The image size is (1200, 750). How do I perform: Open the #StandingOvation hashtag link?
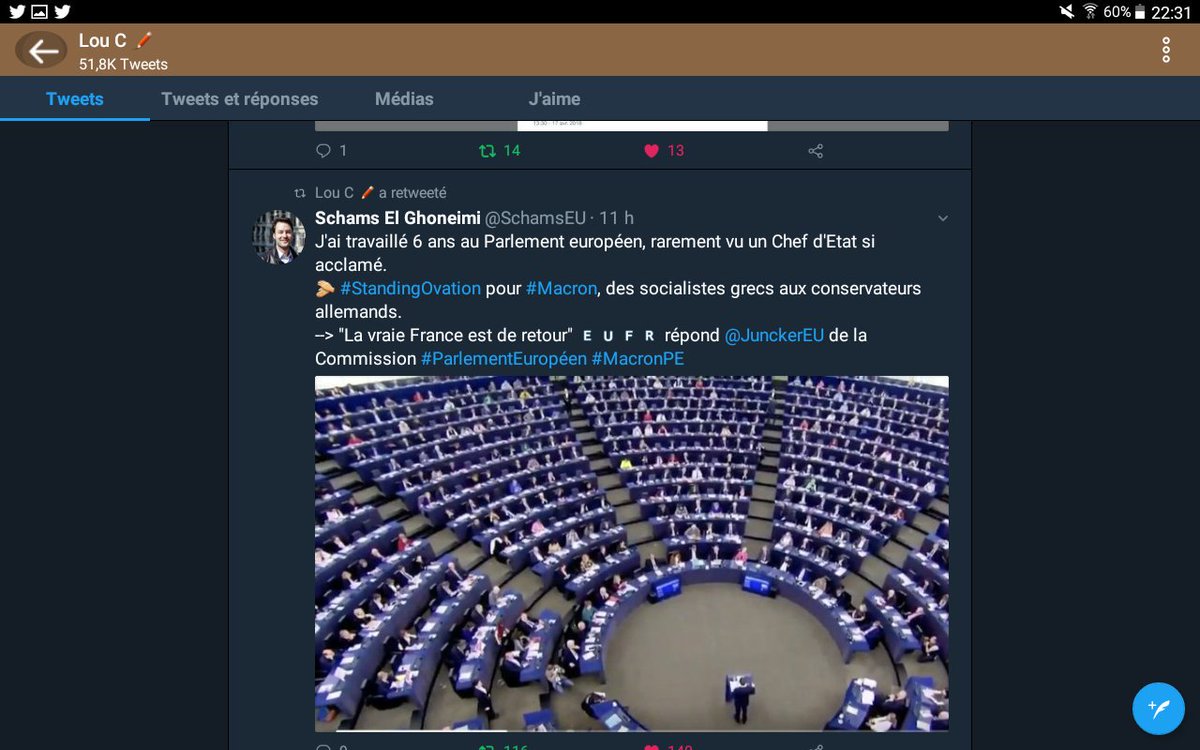[x=410, y=288]
